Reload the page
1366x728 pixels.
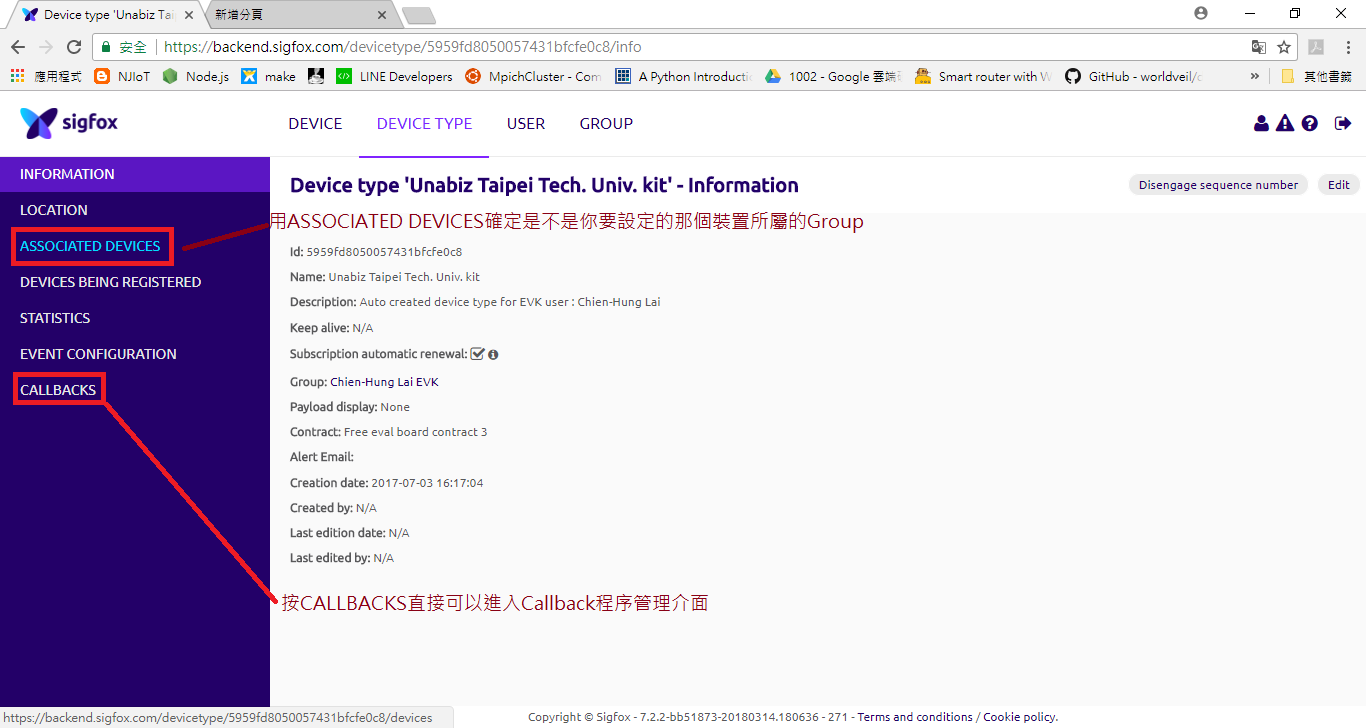(x=74, y=47)
